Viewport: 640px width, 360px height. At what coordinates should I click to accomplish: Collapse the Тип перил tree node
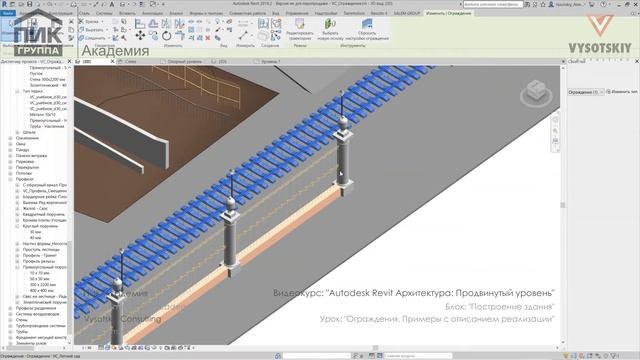click(x=17, y=91)
